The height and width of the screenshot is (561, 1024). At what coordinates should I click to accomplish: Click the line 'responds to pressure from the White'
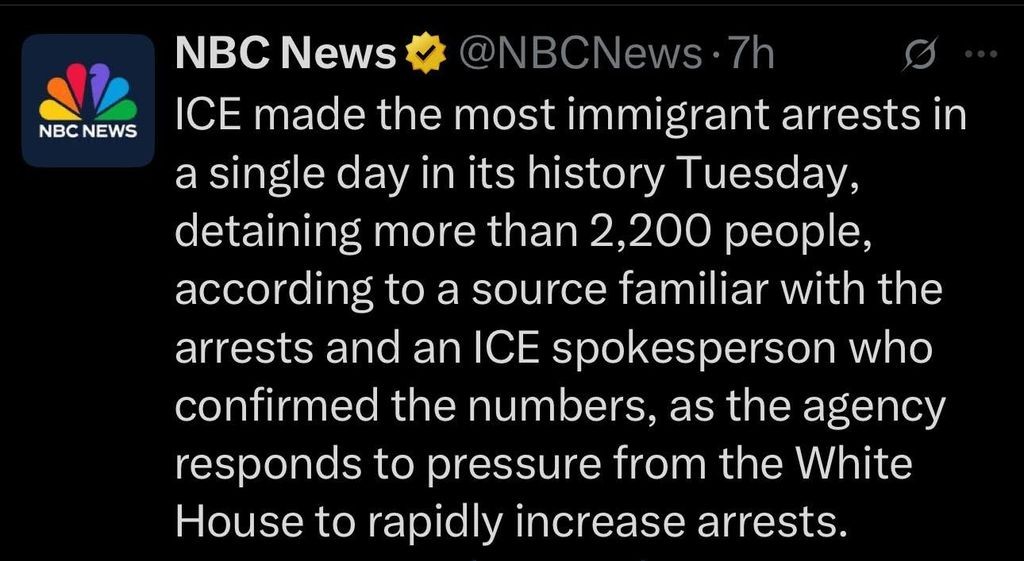click(543, 465)
